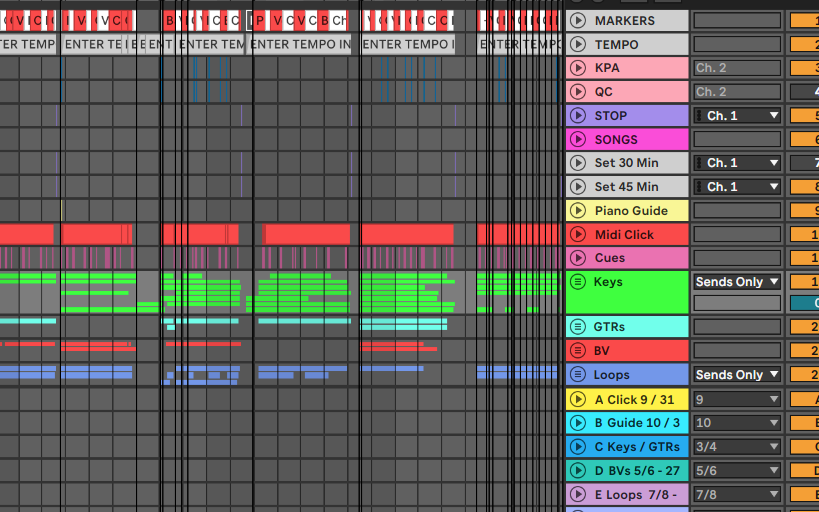Click the TEMPO track unfold icon
The image size is (819, 512).
click(x=577, y=44)
